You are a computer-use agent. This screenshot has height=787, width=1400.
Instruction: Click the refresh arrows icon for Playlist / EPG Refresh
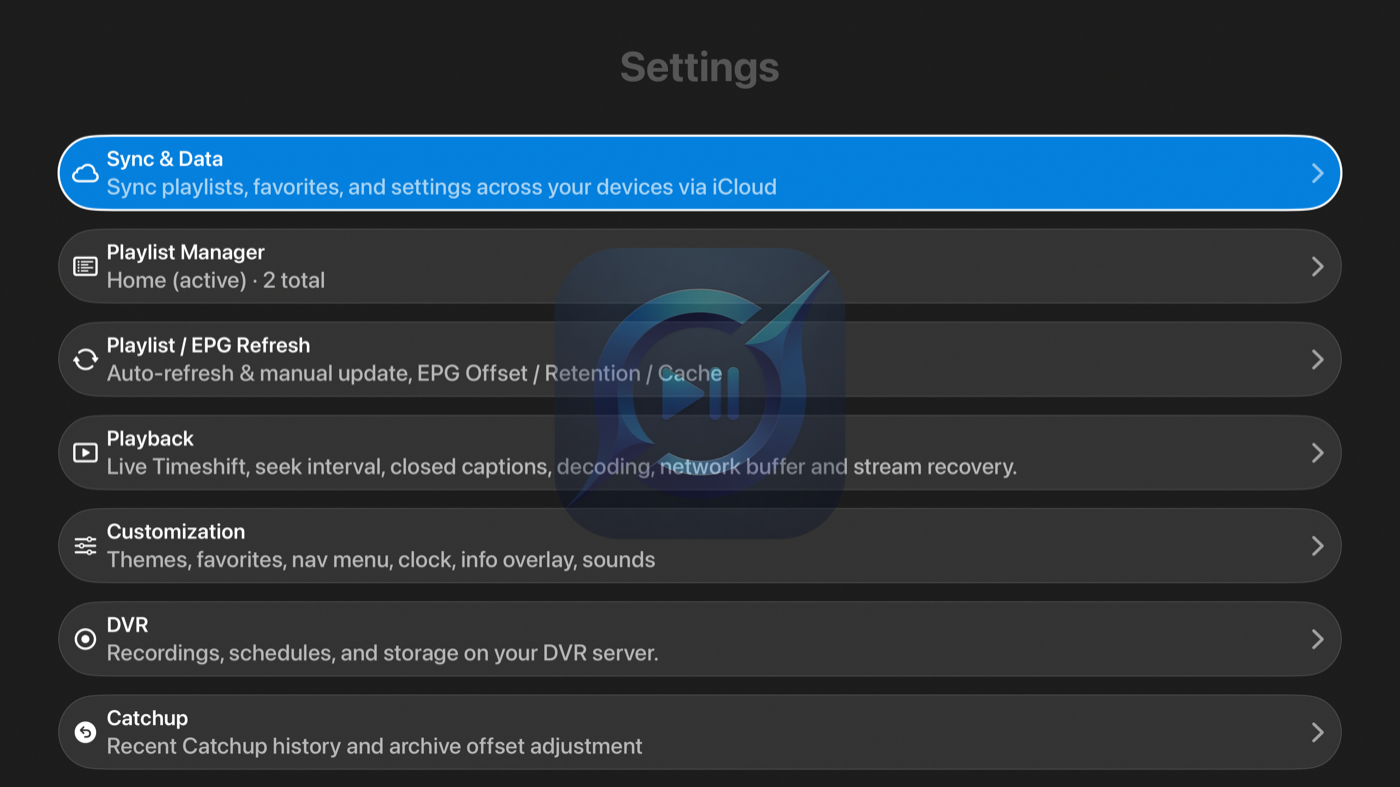[86, 359]
